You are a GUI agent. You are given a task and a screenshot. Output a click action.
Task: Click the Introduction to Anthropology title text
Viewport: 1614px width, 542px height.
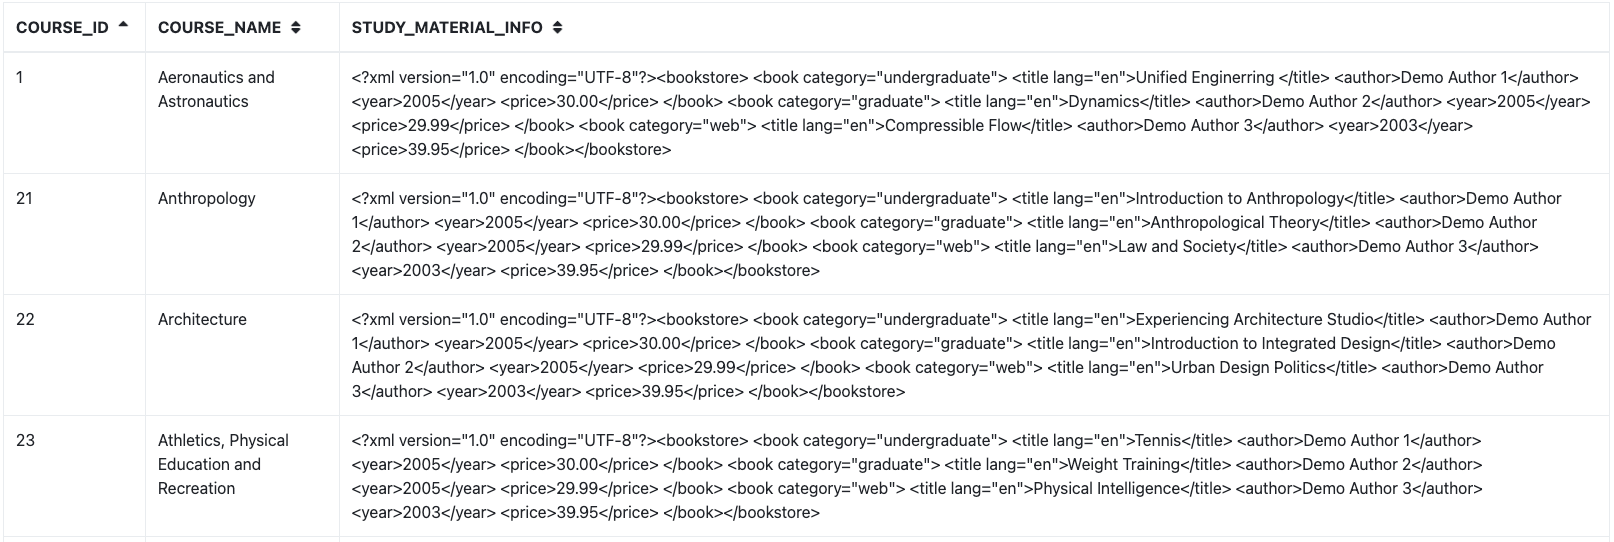[1240, 199]
